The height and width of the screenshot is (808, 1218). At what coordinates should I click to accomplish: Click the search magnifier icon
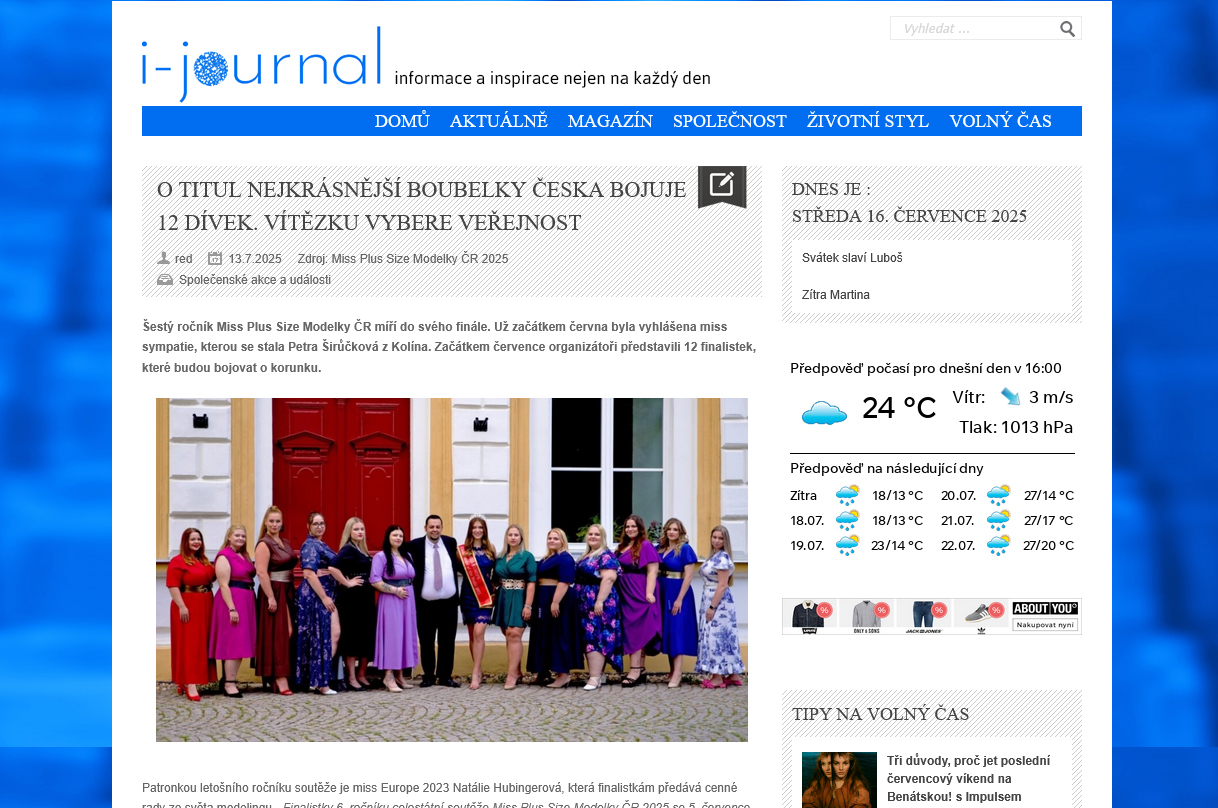tap(1067, 29)
